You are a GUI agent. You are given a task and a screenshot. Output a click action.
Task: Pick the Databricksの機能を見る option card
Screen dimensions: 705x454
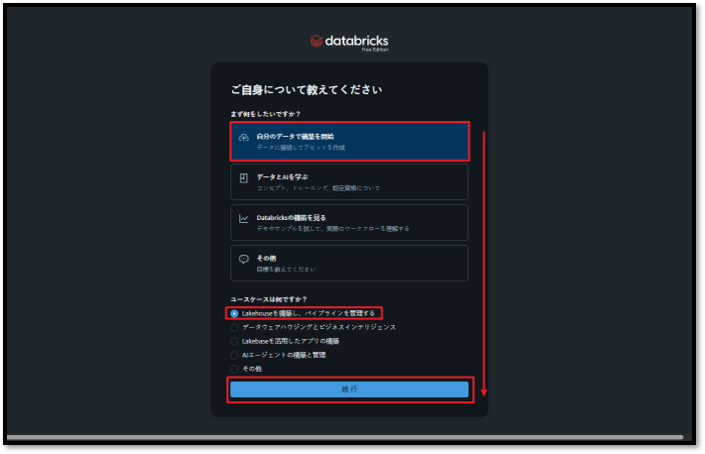pyautogui.click(x=349, y=222)
